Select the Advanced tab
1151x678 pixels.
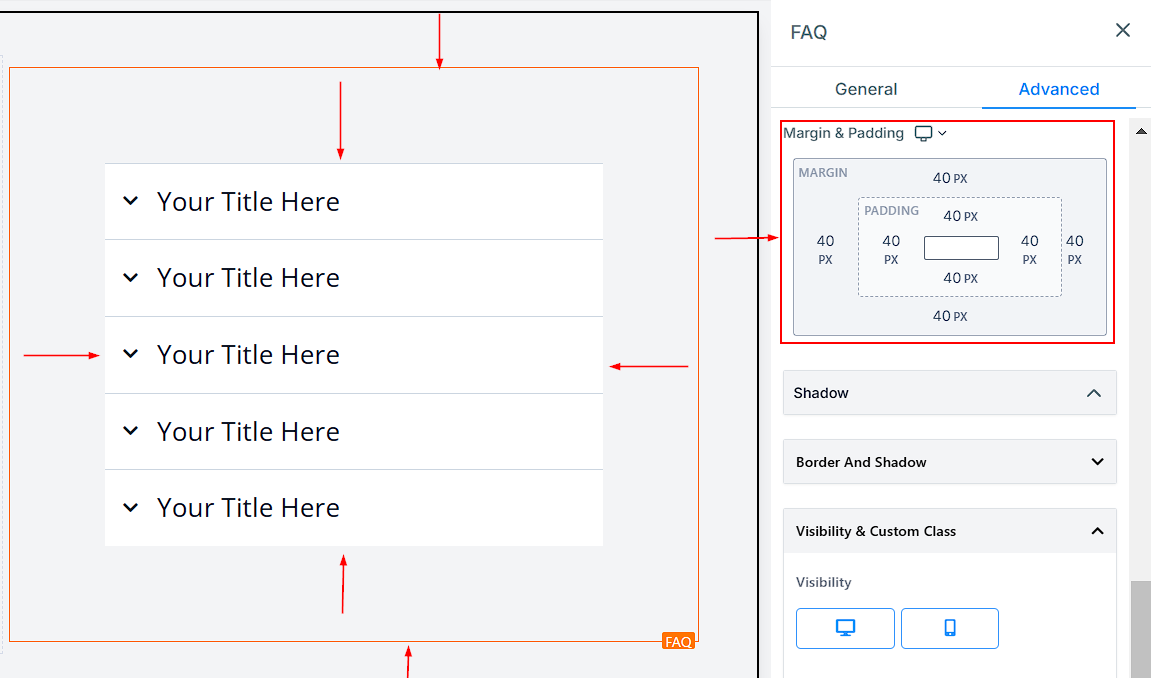(1058, 89)
